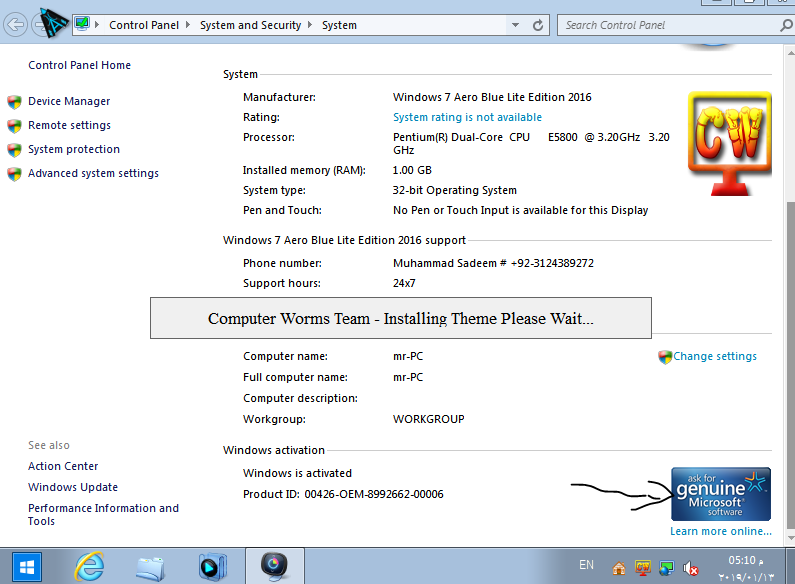The width and height of the screenshot is (795, 584).
Task: Open Device Manager from the sidebar
Action: 69,101
